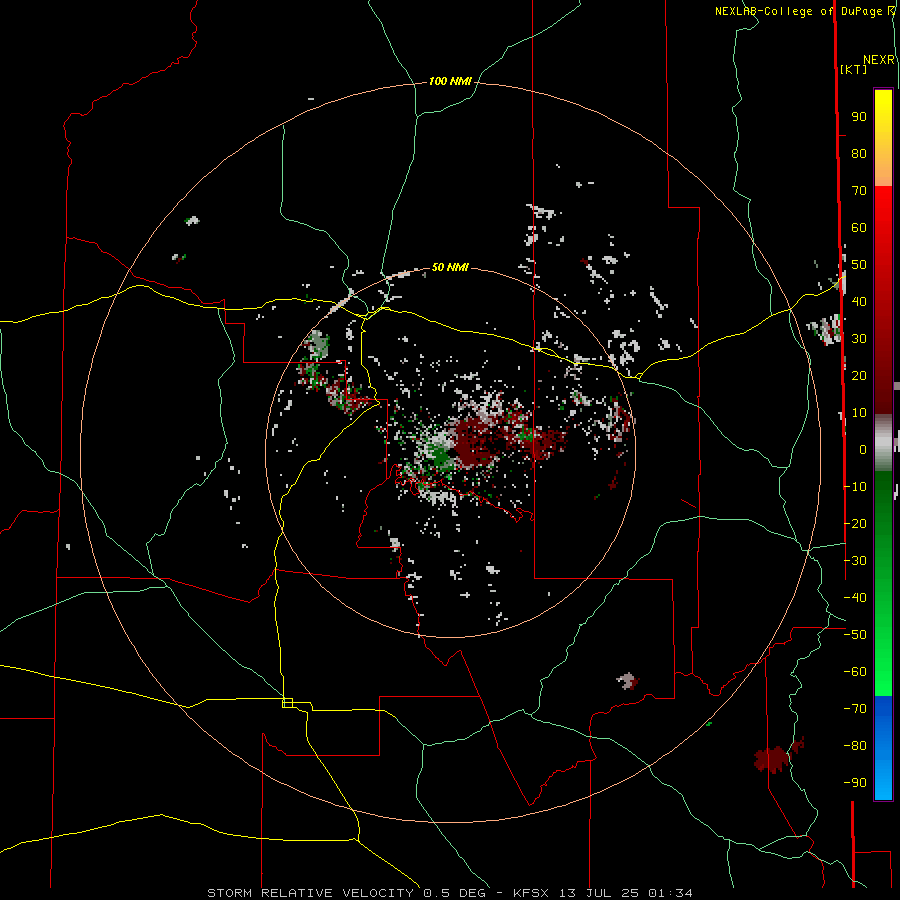Click the "100 NMI" range ring label
This screenshot has width=900, height=900.
tap(450, 82)
